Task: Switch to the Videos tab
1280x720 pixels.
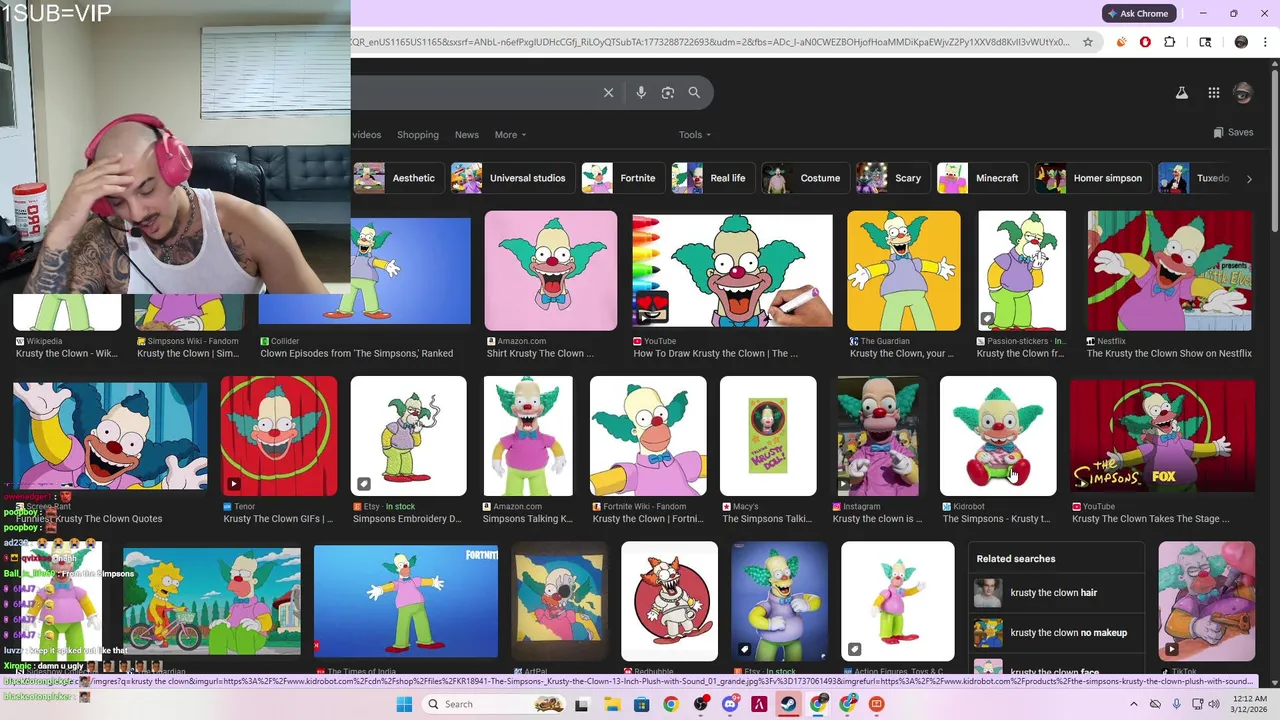Action: pyautogui.click(x=366, y=135)
